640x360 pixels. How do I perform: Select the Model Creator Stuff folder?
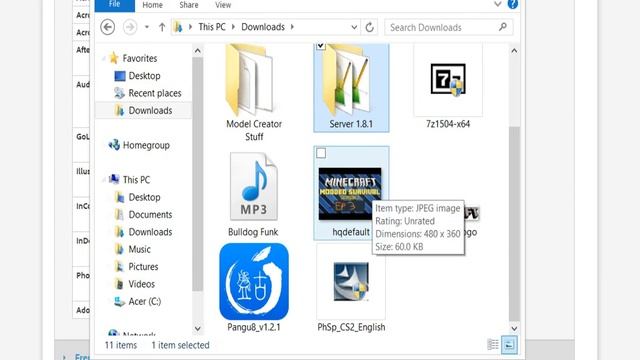[x=254, y=93]
